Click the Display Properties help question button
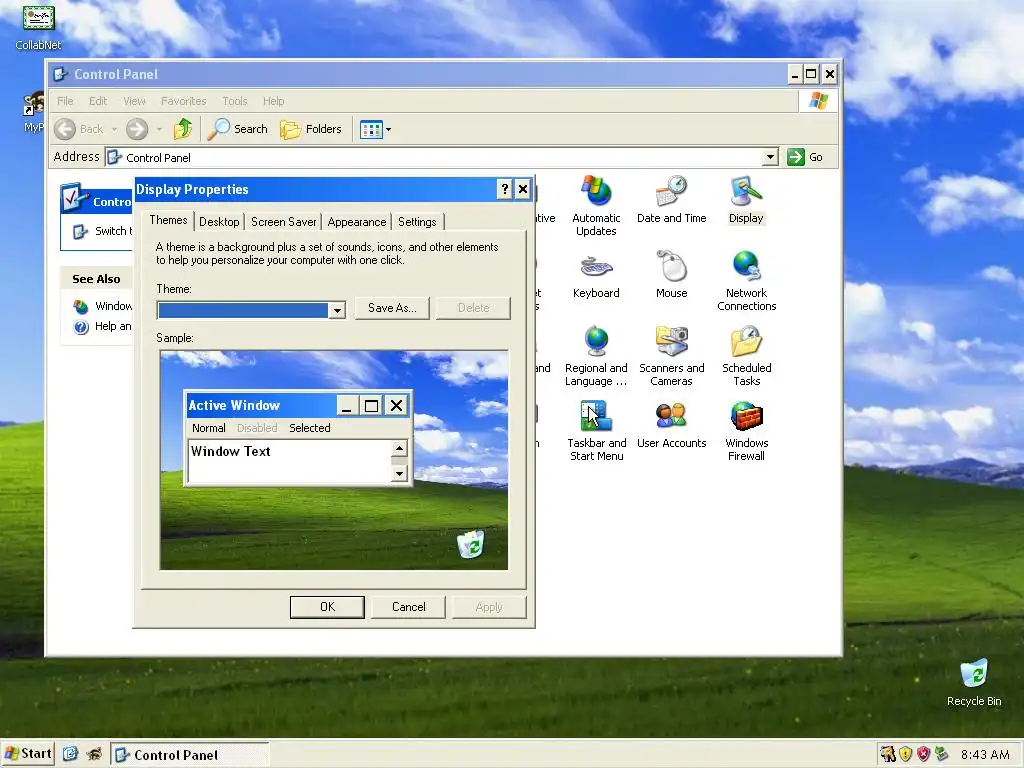The height and width of the screenshot is (768, 1024). (x=504, y=189)
